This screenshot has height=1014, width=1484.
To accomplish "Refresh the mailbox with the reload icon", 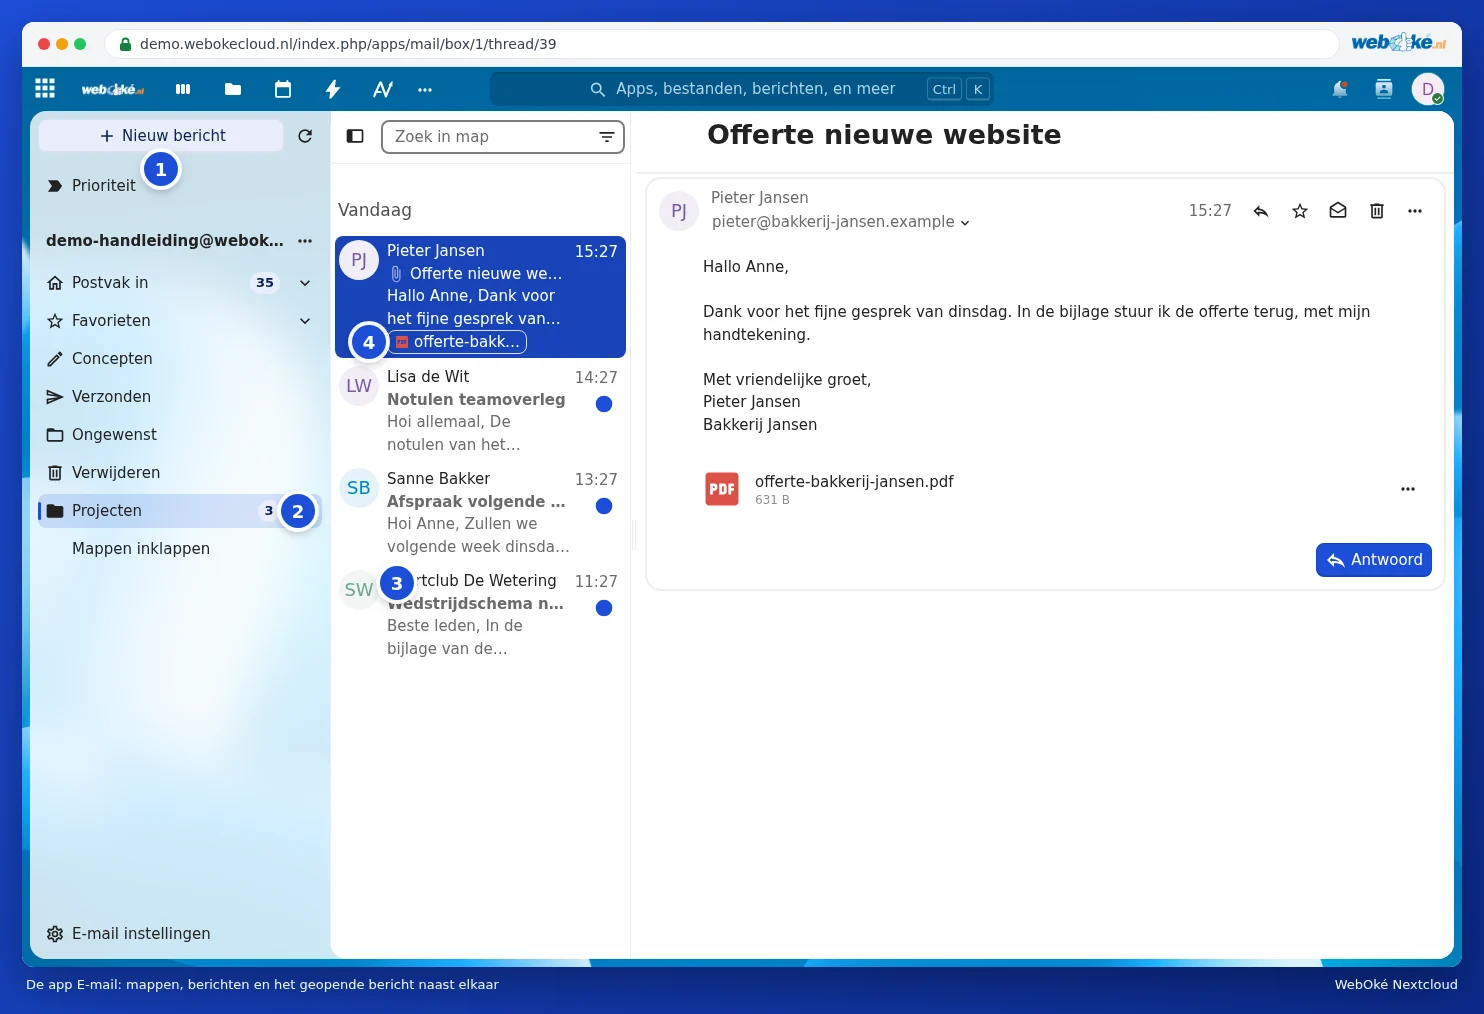I will tap(305, 136).
